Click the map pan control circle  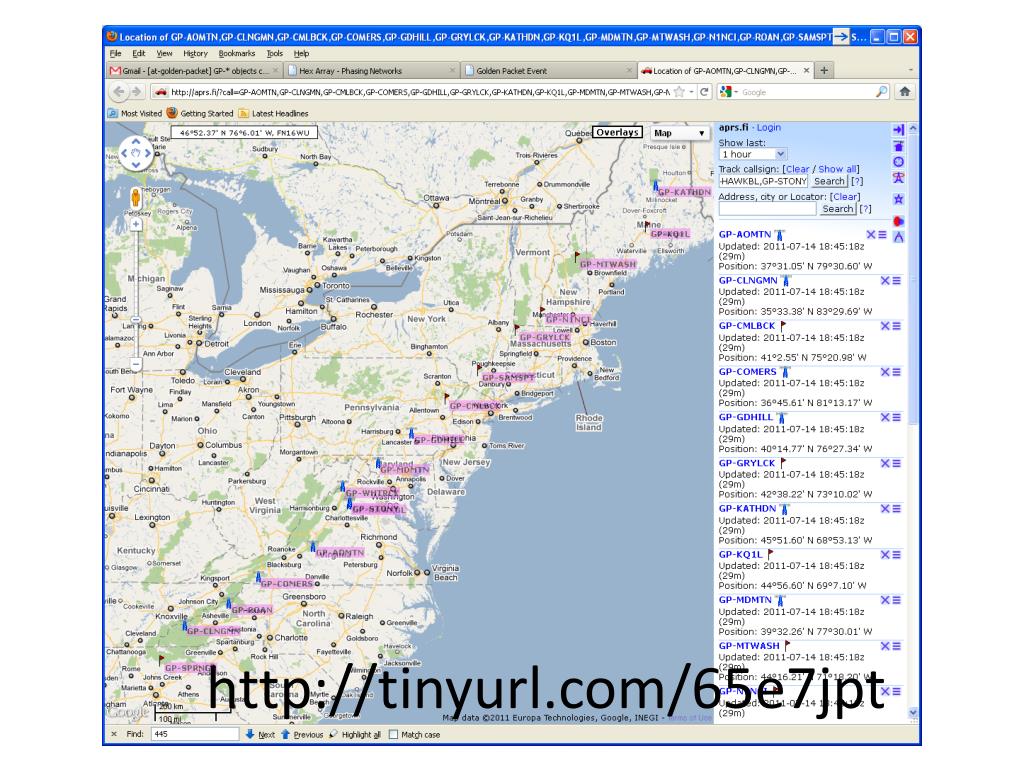click(136, 153)
